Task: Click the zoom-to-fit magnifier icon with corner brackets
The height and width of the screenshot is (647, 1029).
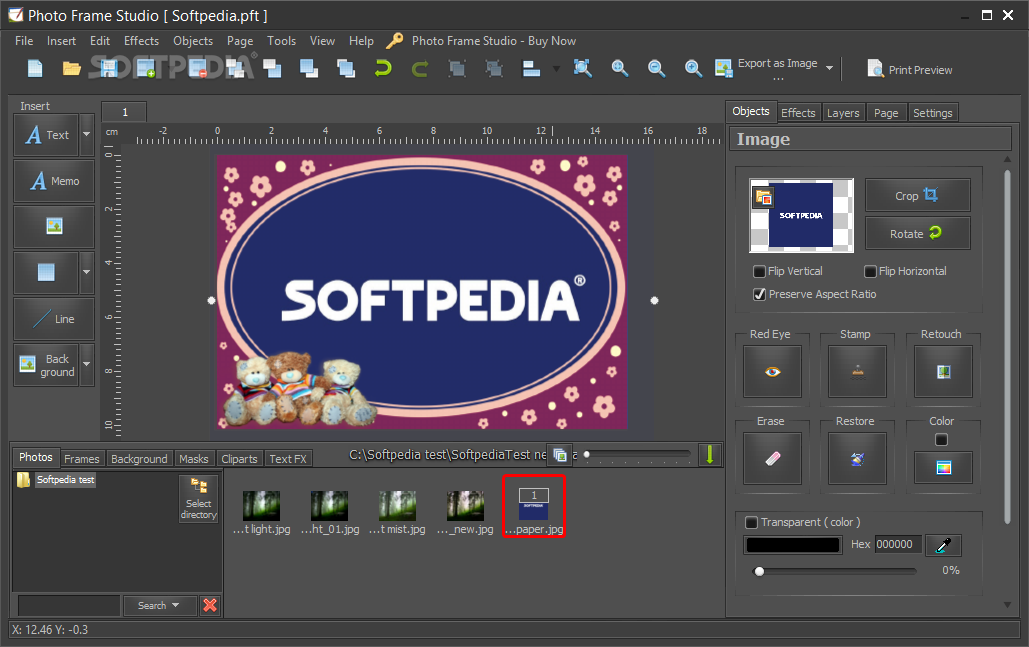Action: pos(582,68)
